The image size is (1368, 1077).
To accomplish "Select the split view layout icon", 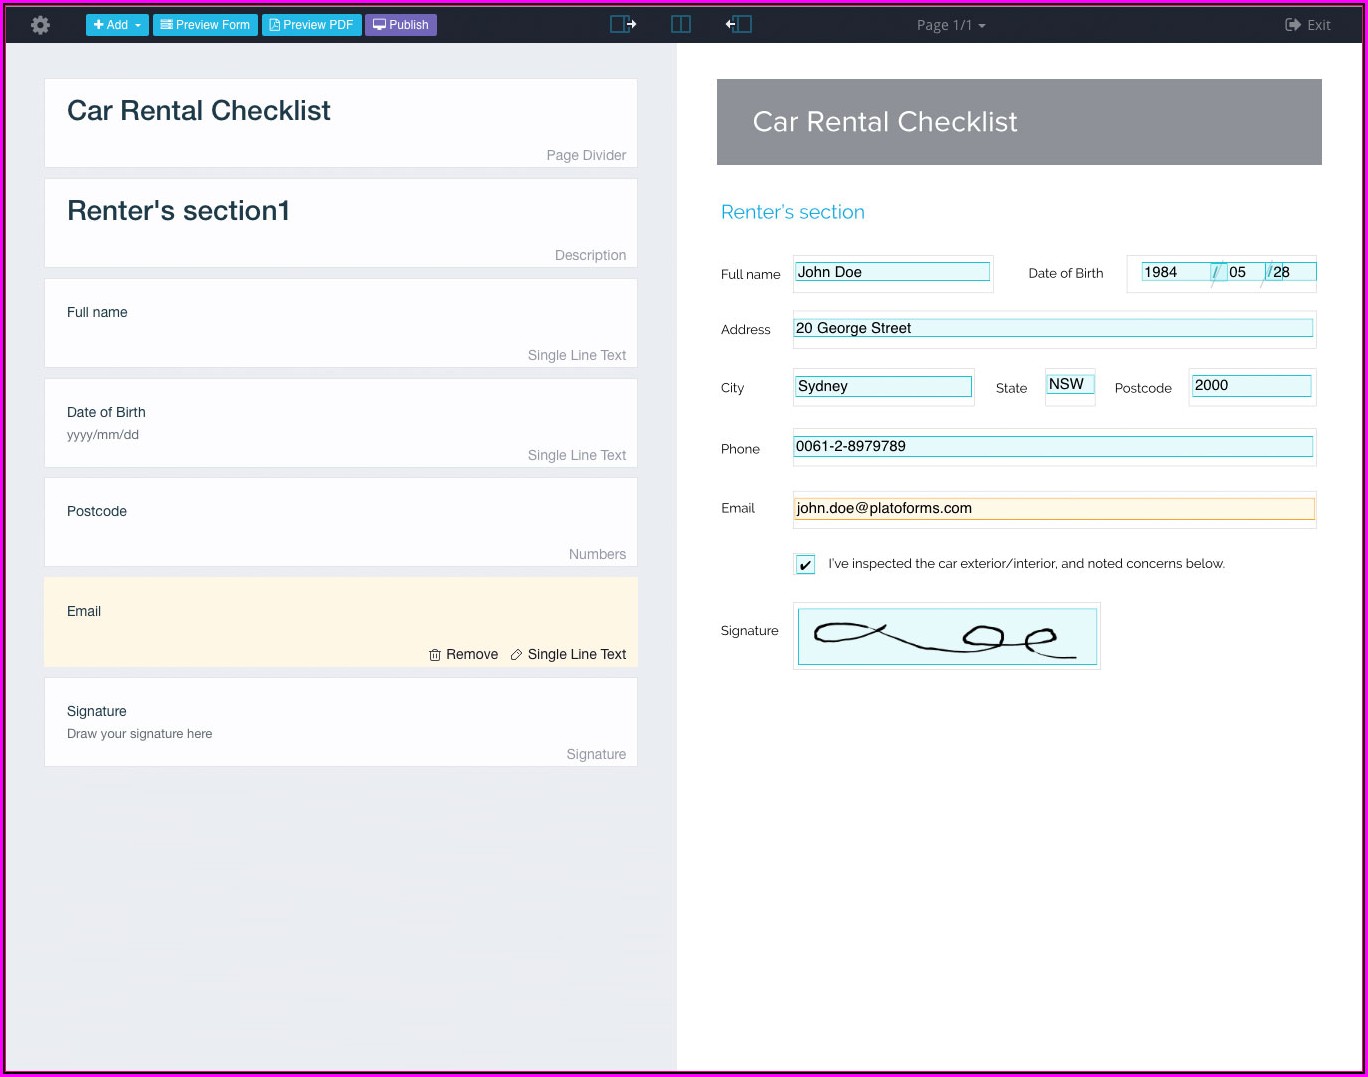I will click(x=681, y=25).
